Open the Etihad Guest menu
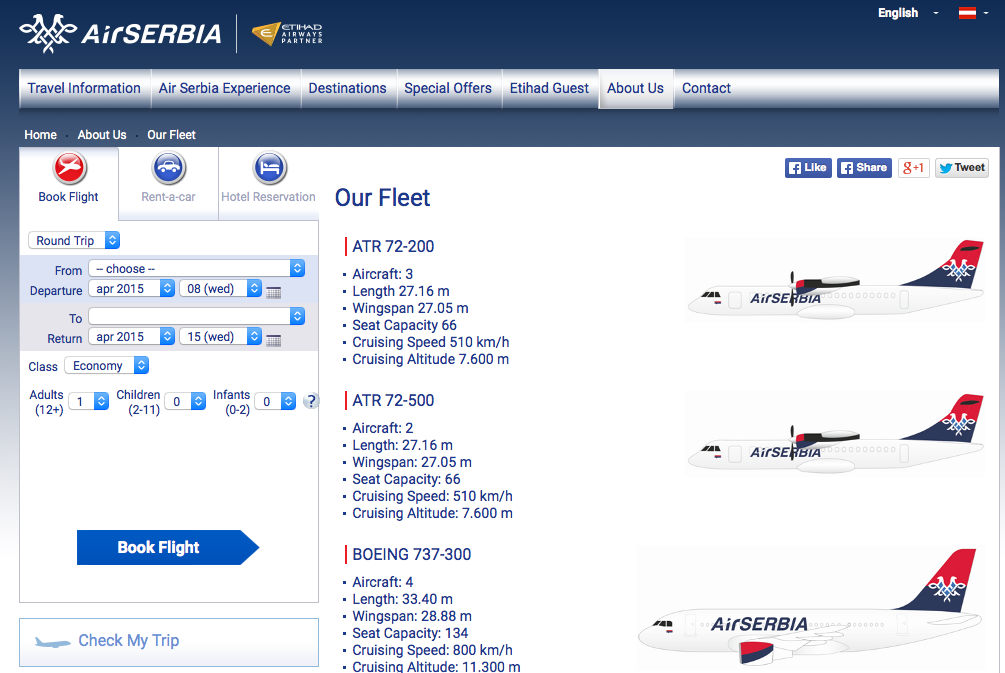1005x673 pixels. point(549,88)
